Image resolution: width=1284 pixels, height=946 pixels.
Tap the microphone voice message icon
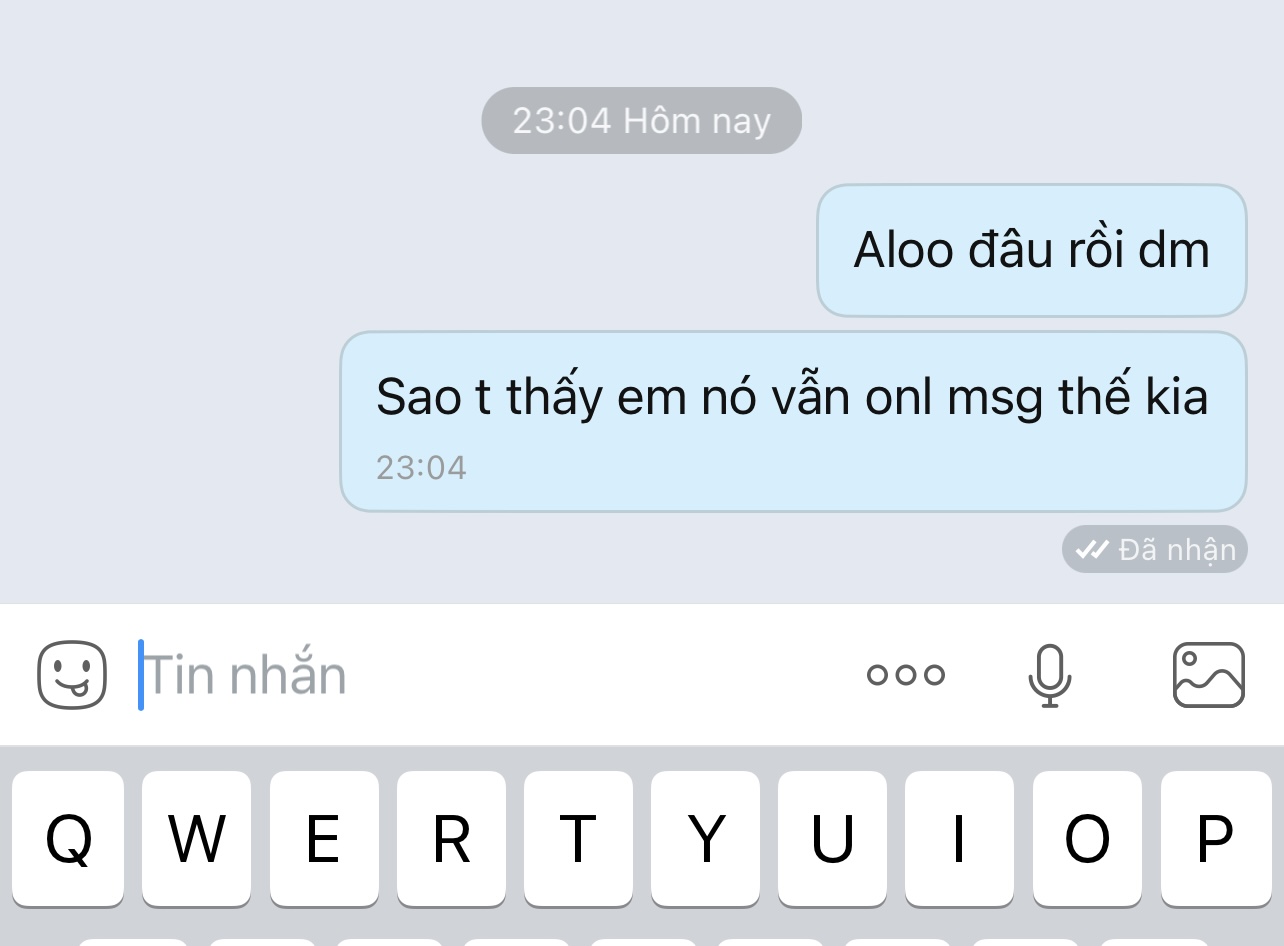1049,675
